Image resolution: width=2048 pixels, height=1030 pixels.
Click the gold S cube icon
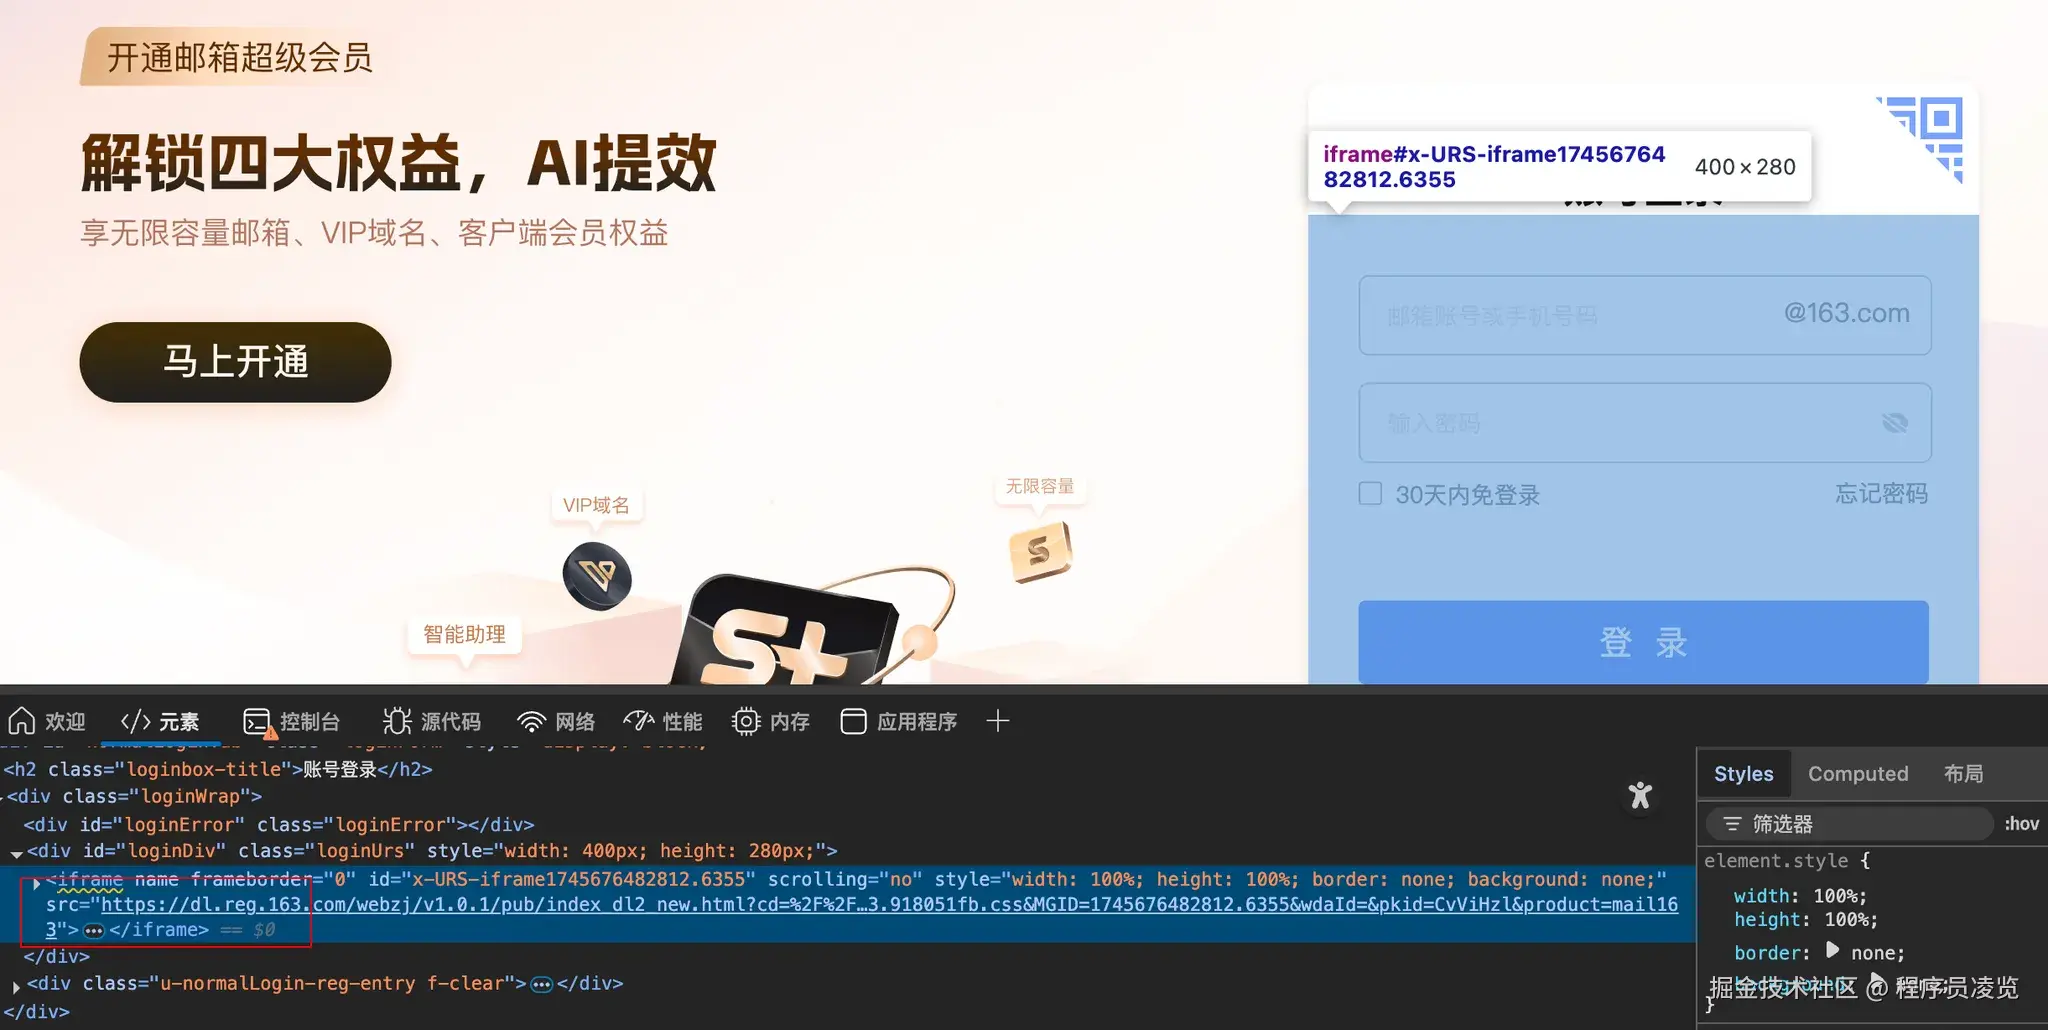(x=1040, y=551)
